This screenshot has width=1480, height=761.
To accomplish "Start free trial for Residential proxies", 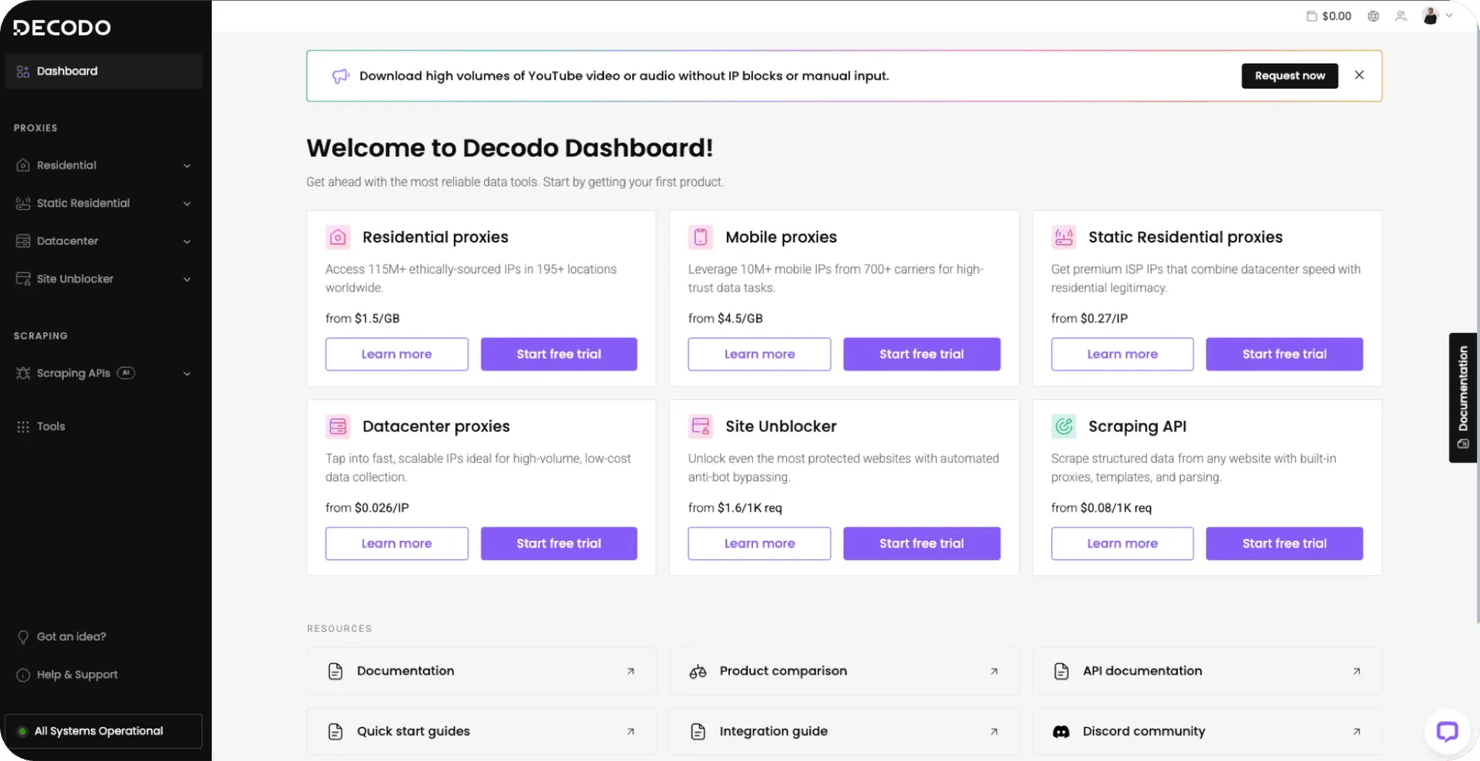I will pos(559,354).
